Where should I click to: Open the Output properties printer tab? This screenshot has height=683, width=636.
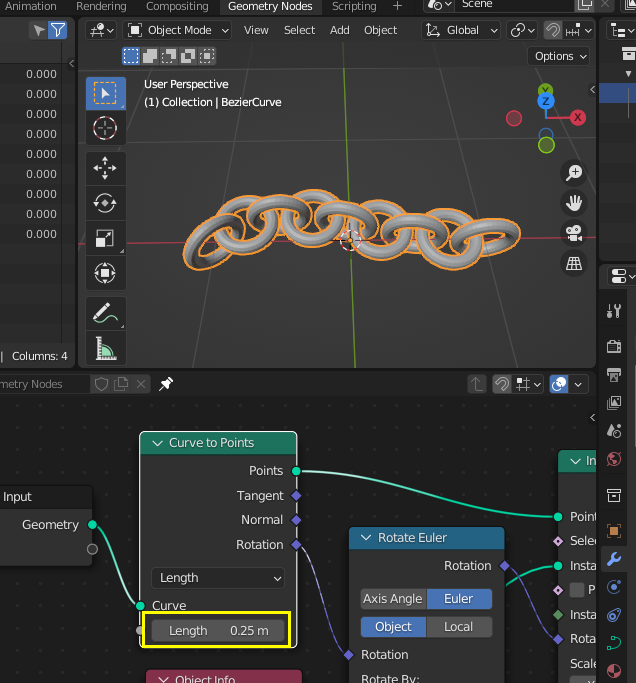614,375
